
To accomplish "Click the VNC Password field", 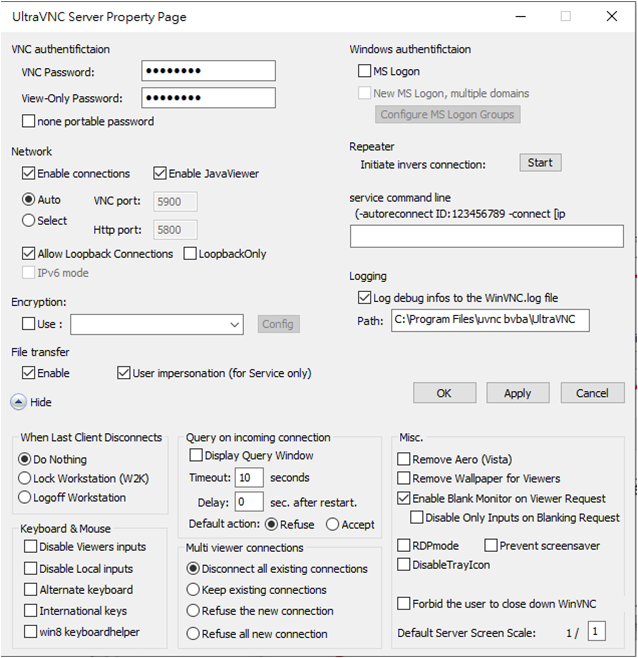I will (209, 70).
